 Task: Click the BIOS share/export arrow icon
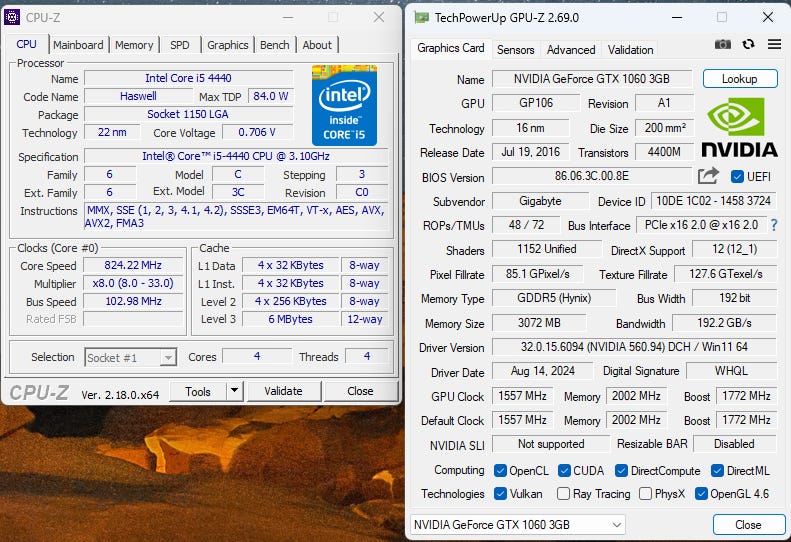click(x=708, y=176)
